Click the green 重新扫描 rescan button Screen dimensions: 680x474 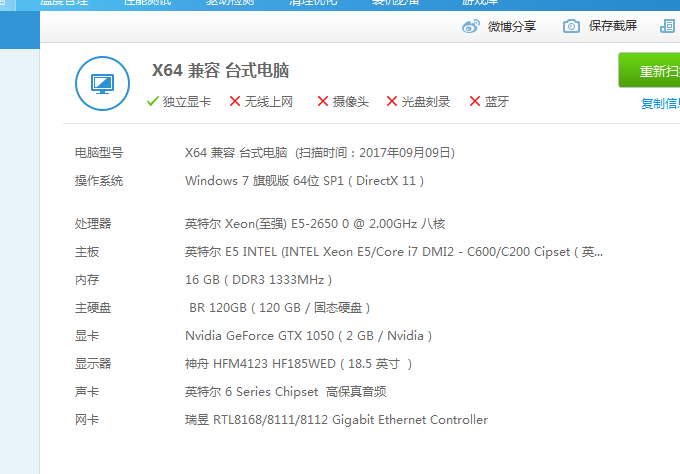pos(649,70)
